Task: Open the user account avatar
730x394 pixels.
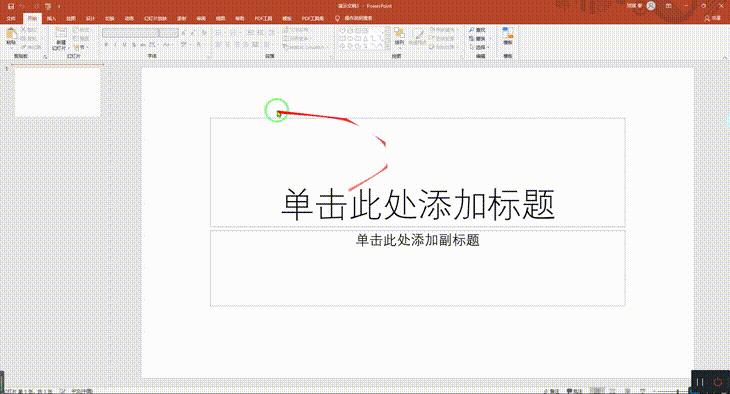Action: click(x=651, y=6)
